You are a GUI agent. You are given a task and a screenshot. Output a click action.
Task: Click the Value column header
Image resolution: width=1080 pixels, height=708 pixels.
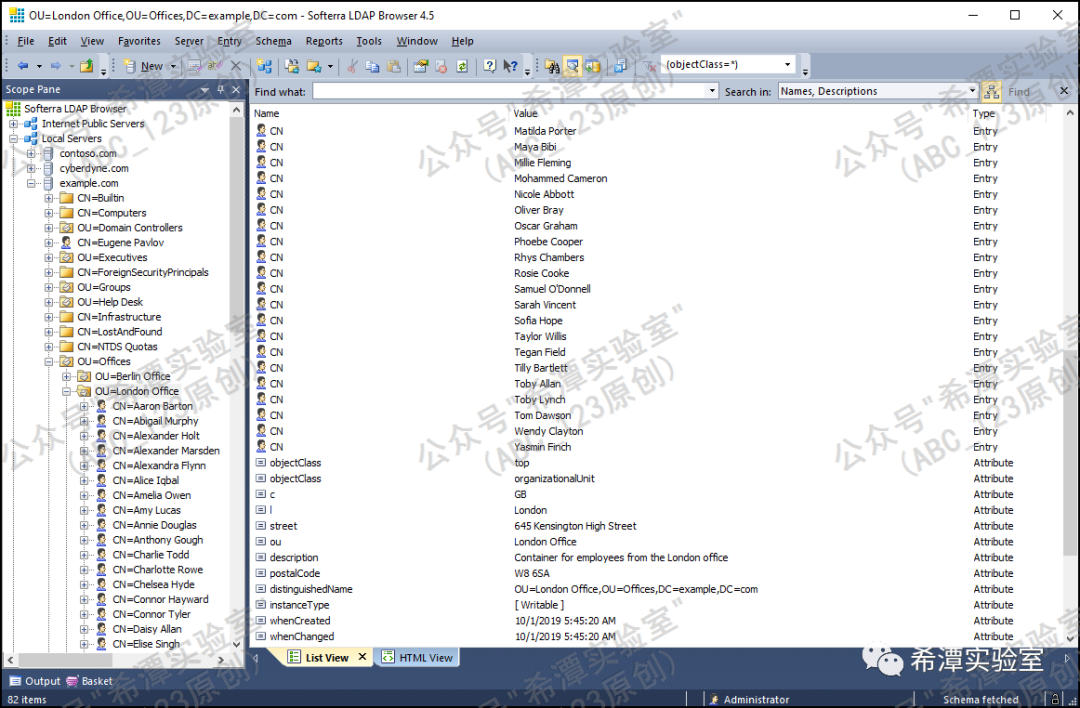point(526,114)
